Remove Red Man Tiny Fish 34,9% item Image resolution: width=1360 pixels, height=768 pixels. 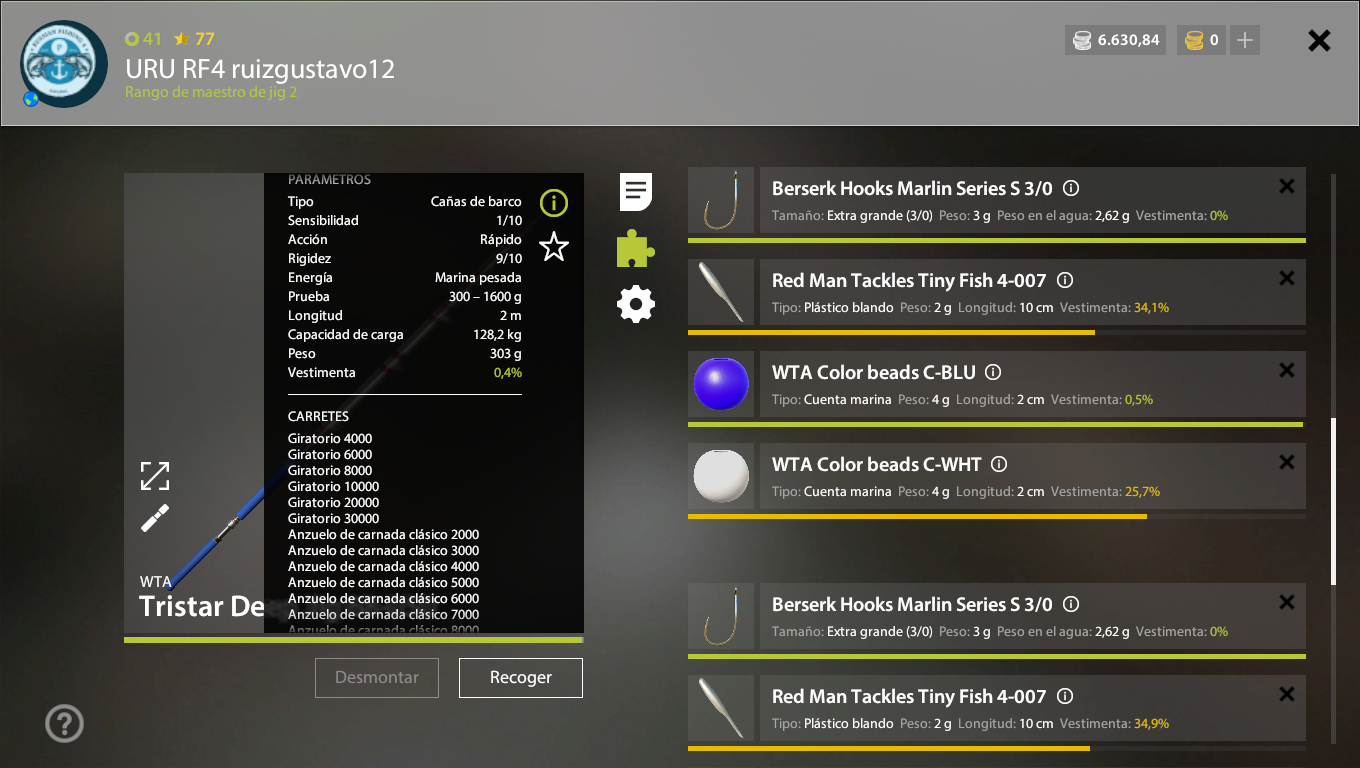point(1287,694)
